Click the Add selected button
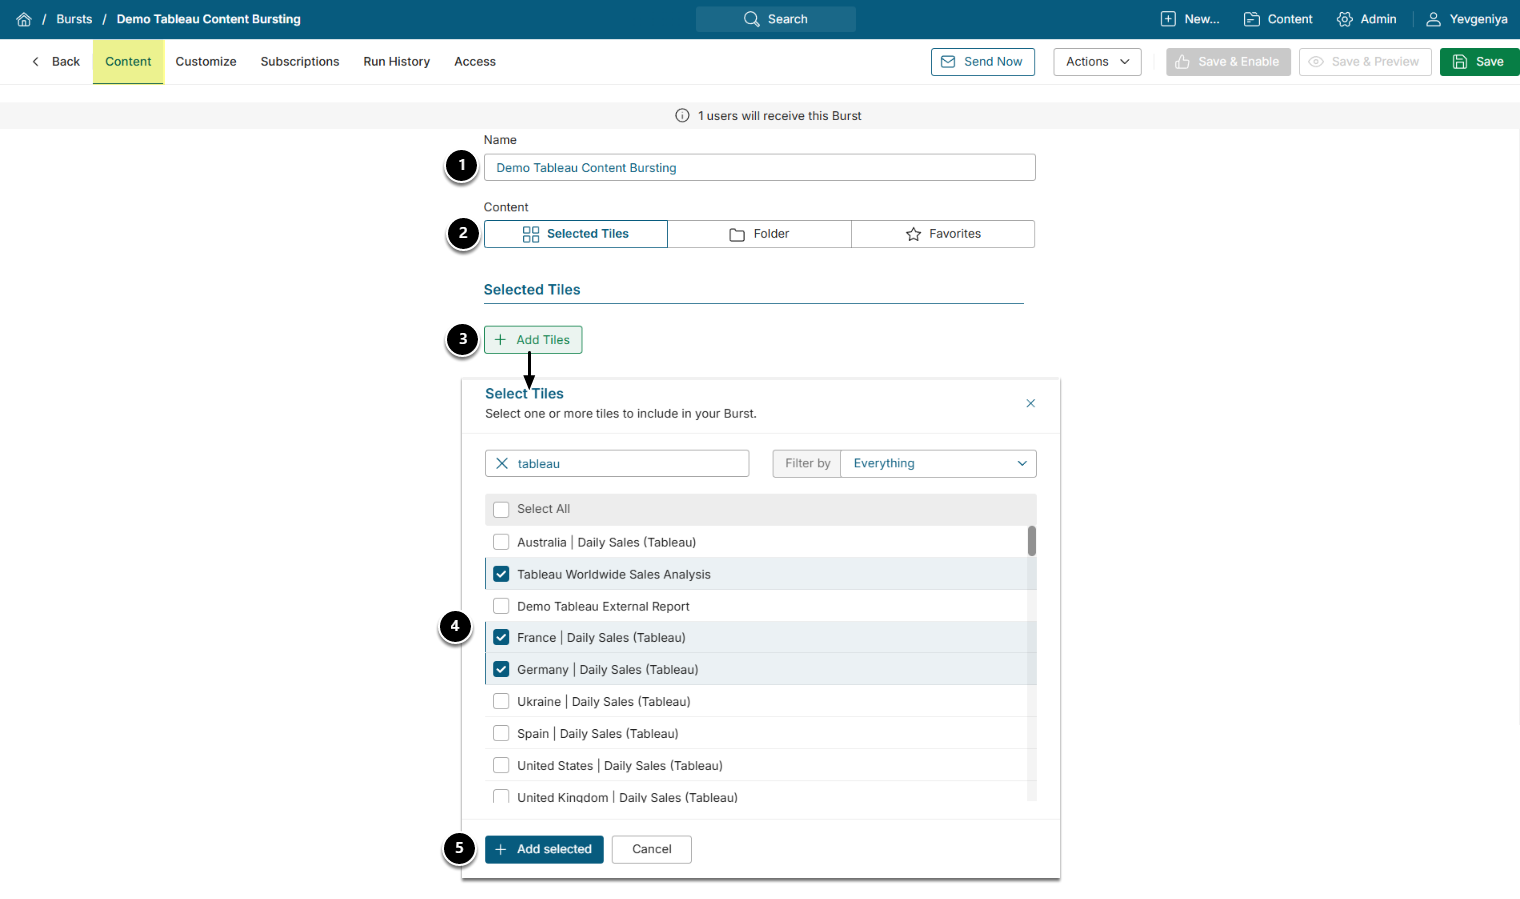1520x899 pixels. [544, 849]
